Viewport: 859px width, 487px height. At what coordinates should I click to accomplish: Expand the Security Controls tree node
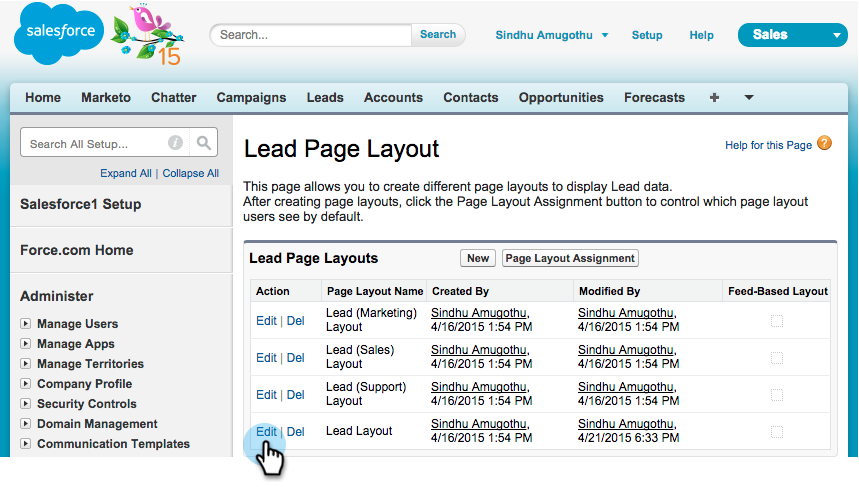pos(25,404)
